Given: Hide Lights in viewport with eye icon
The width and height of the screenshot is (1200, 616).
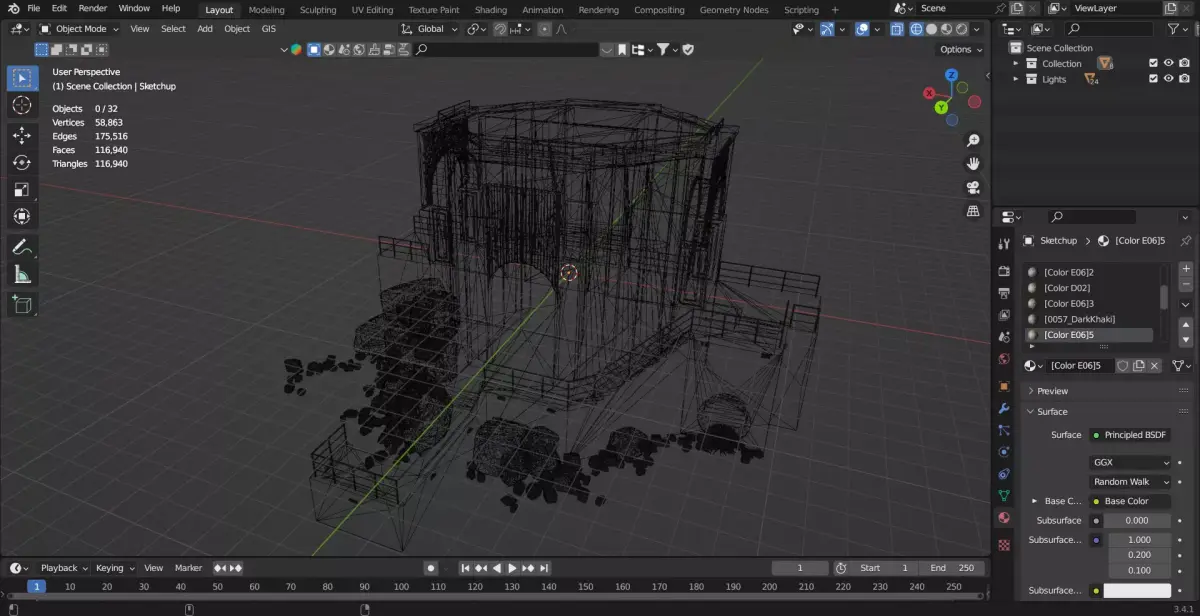Looking at the screenshot, I should 1169,79.
